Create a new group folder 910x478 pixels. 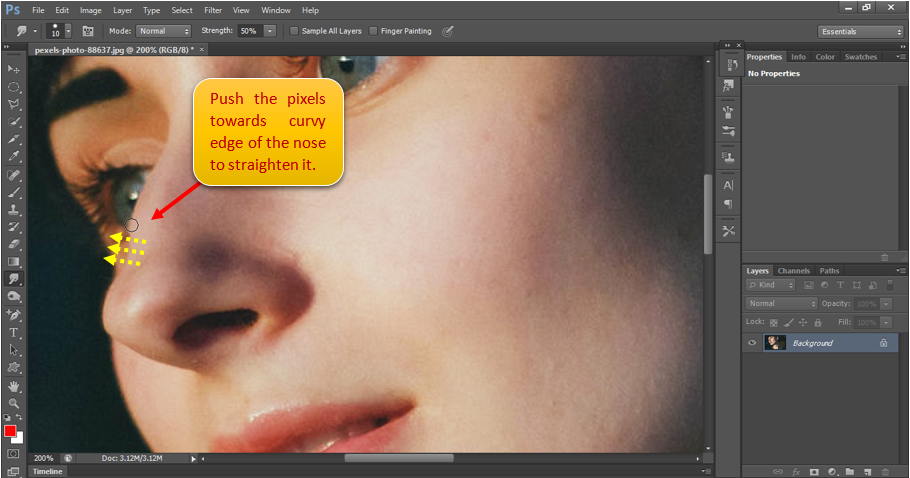(x=850, y=472)
